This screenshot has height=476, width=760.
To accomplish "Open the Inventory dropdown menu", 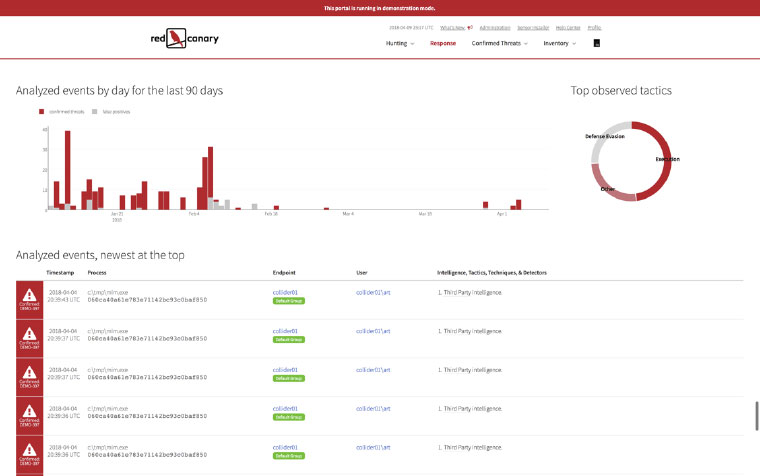I will click(x=559, y=44).
